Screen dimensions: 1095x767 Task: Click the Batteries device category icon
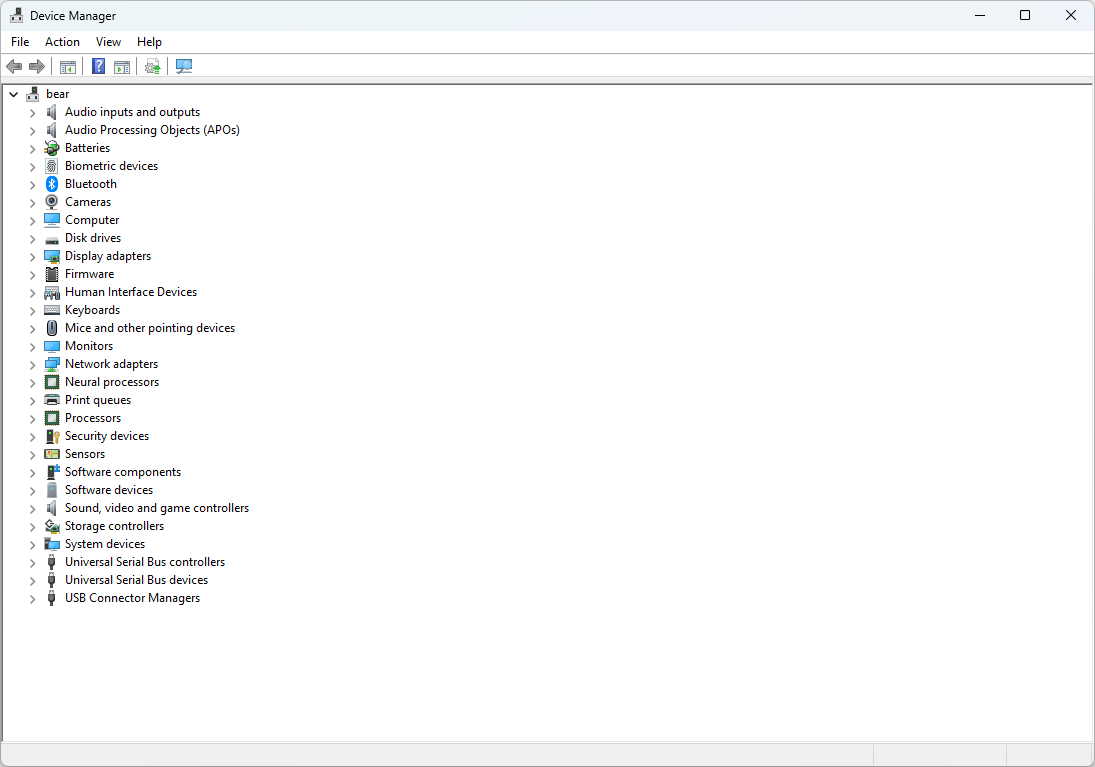pos(51,147)
